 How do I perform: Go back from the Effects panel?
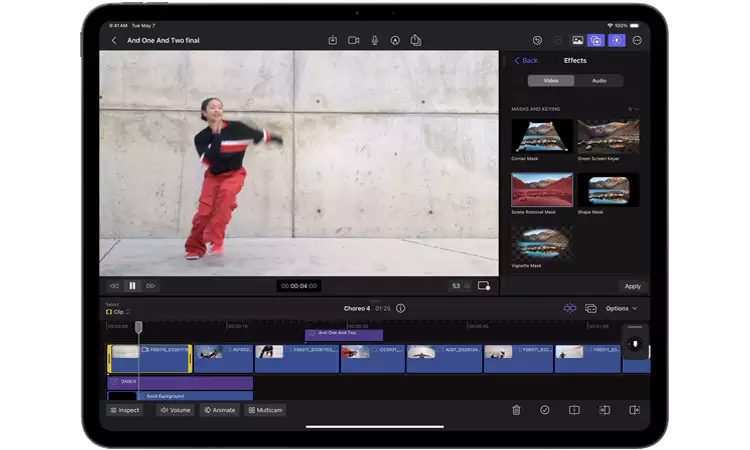[x=526, y=60]
